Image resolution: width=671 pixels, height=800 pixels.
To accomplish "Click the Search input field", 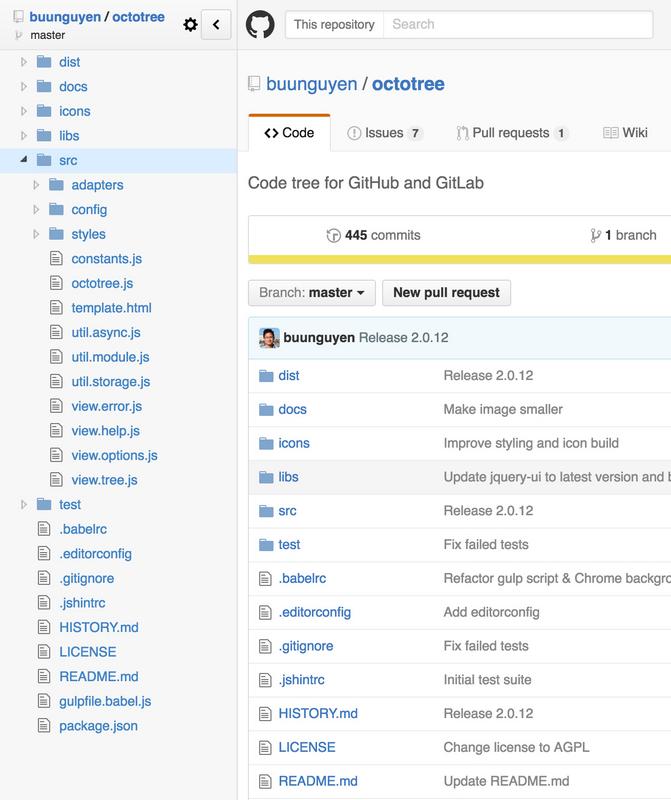I will click(x=518, y=24).
